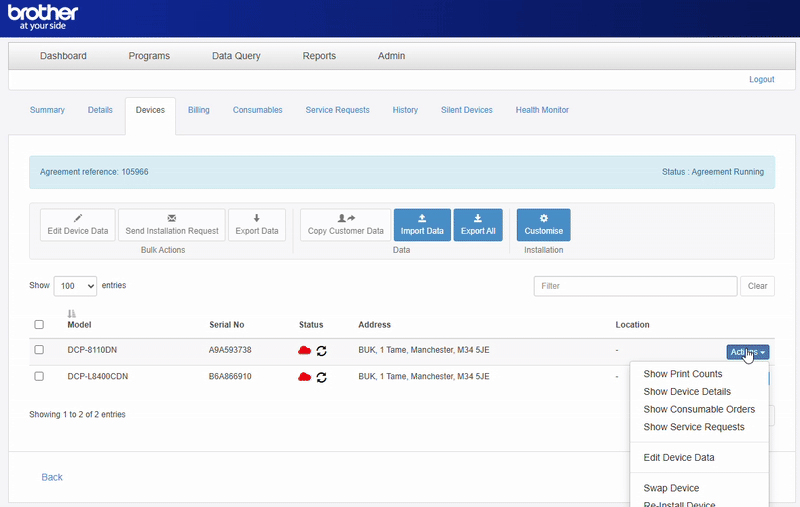Check the DCP-L8400CDN row checkbox
Screen dimensions: 800x507
pos(39,376)
